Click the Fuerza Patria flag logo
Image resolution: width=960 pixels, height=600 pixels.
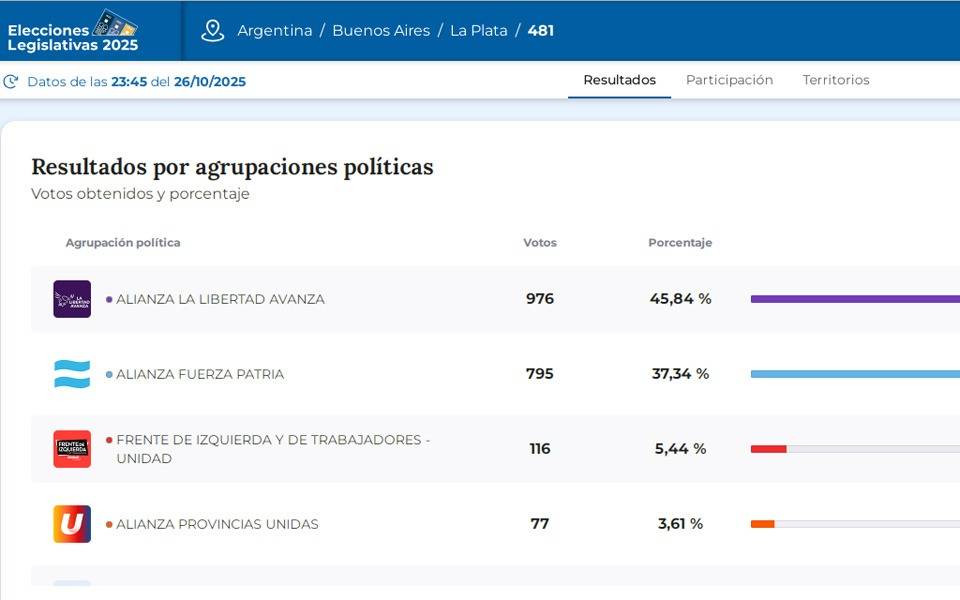coord(72,374)
